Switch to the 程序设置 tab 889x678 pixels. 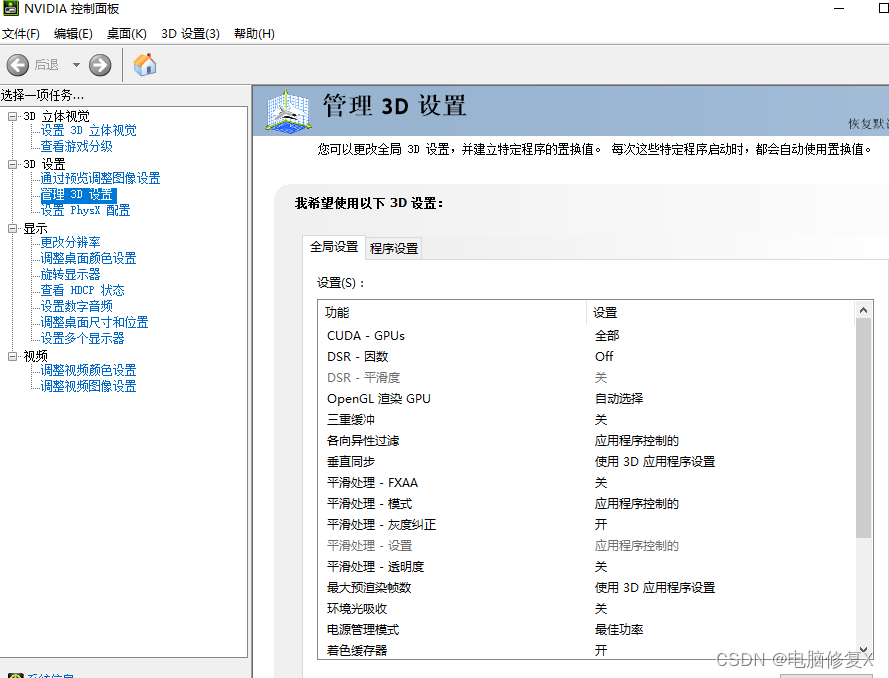pos(394,248)
